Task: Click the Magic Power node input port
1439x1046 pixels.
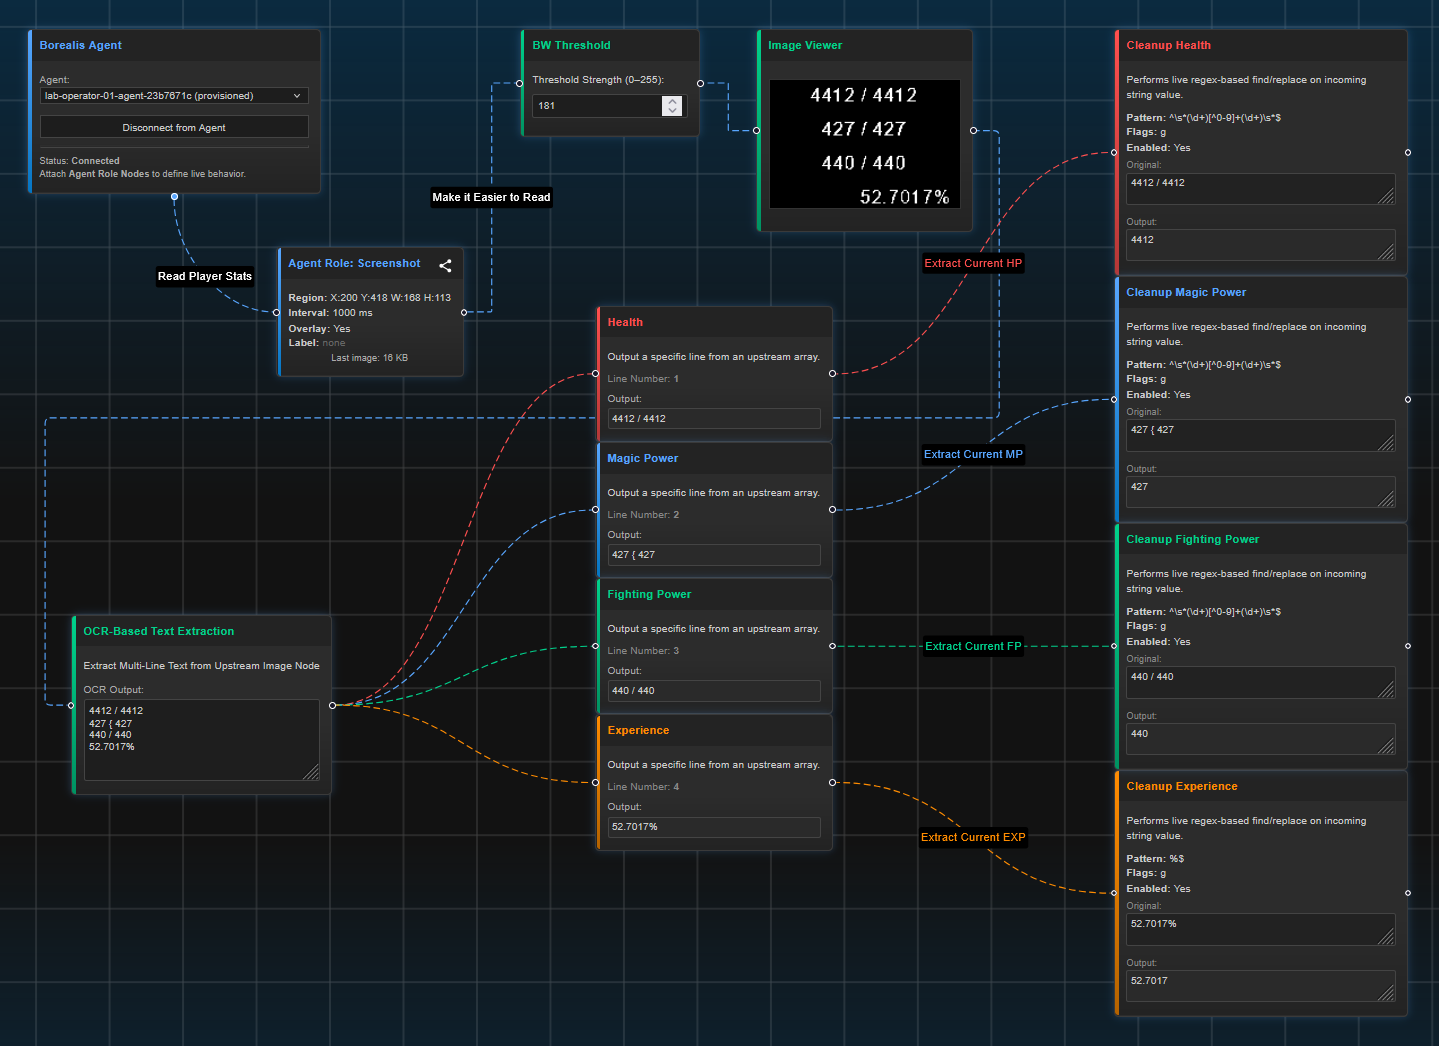Action: click(x=596, y=509)
